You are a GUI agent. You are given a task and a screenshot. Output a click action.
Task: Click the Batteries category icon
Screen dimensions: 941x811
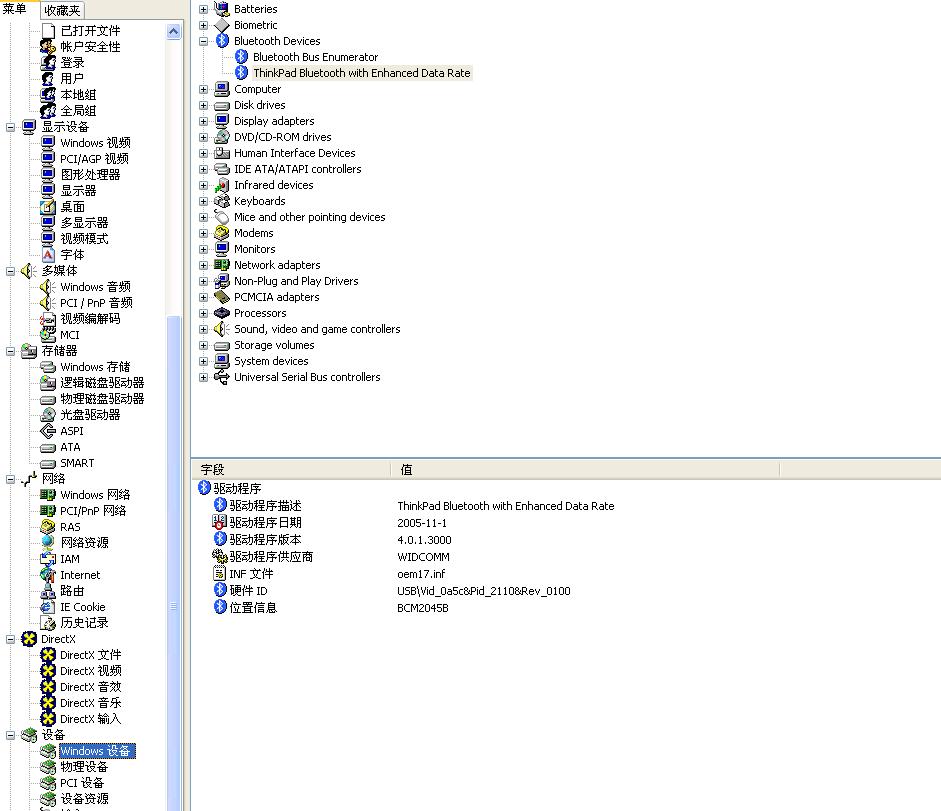222,9
